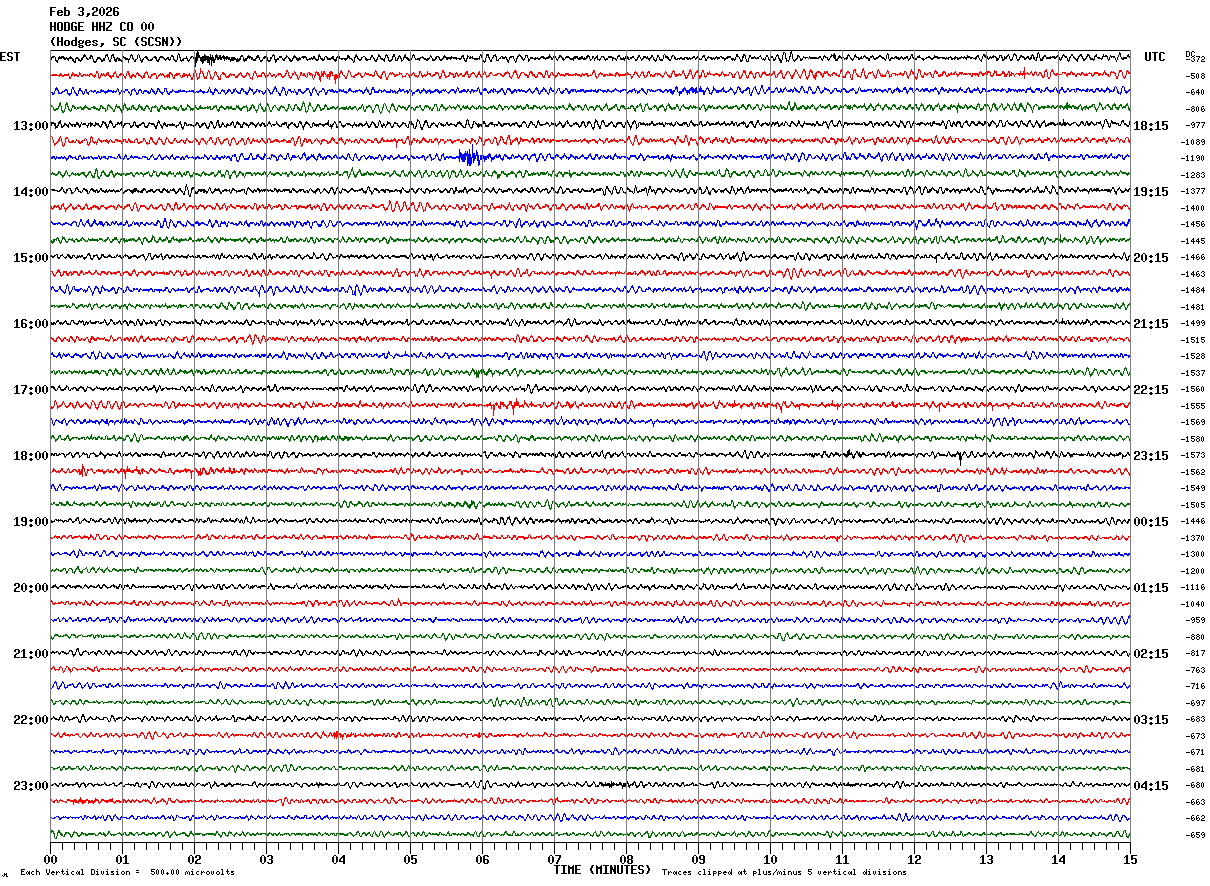The height and width of the screenshot is (886, 1210).
Task: Click the TIME (MINUTES) axis title
Action: (602, 870)
